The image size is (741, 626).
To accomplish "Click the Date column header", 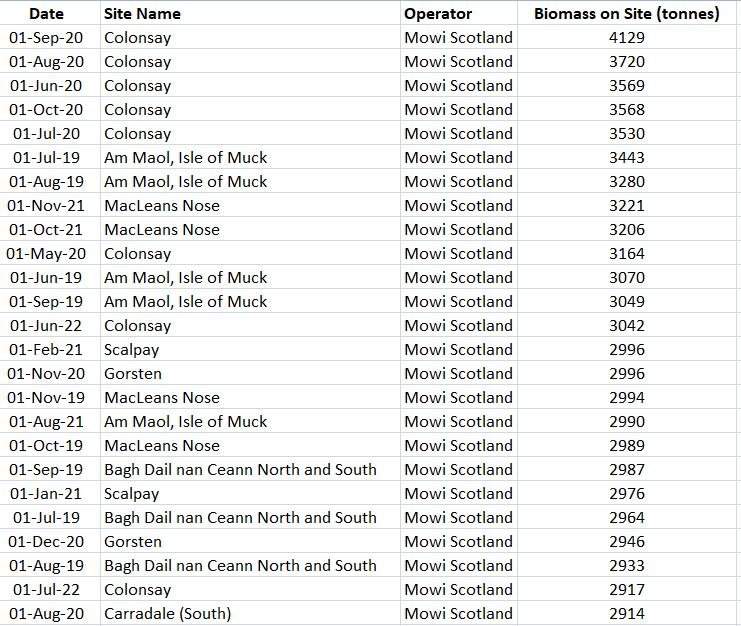I will [46, 14].
